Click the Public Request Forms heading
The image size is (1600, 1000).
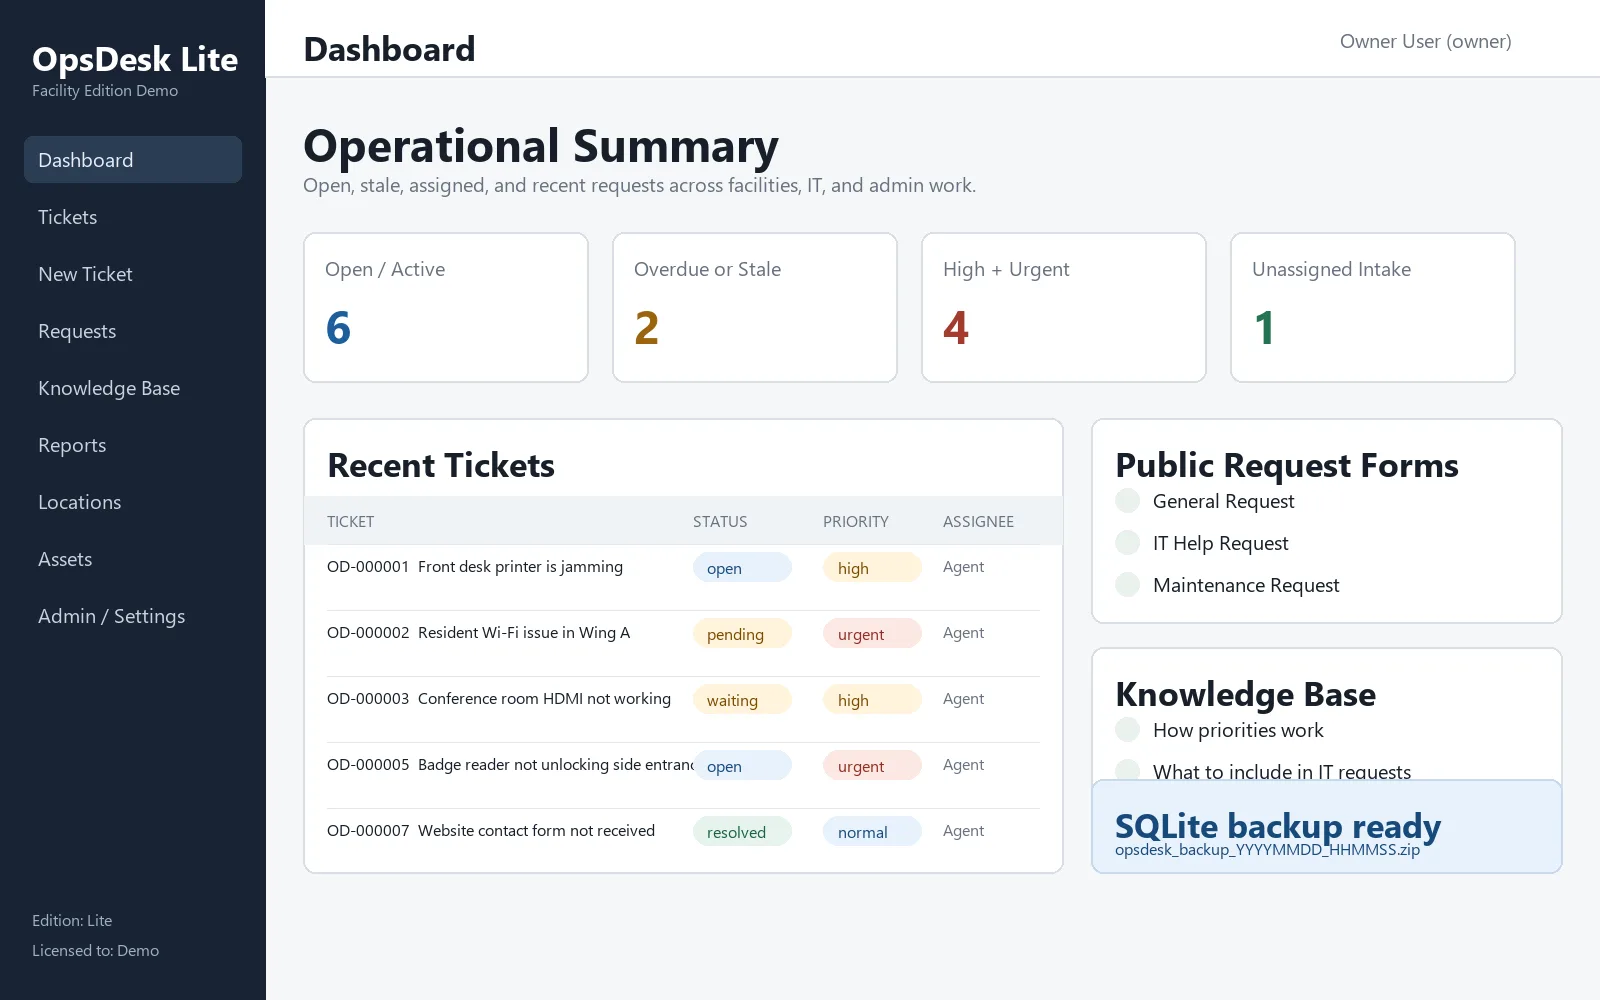coord(1287,466)
